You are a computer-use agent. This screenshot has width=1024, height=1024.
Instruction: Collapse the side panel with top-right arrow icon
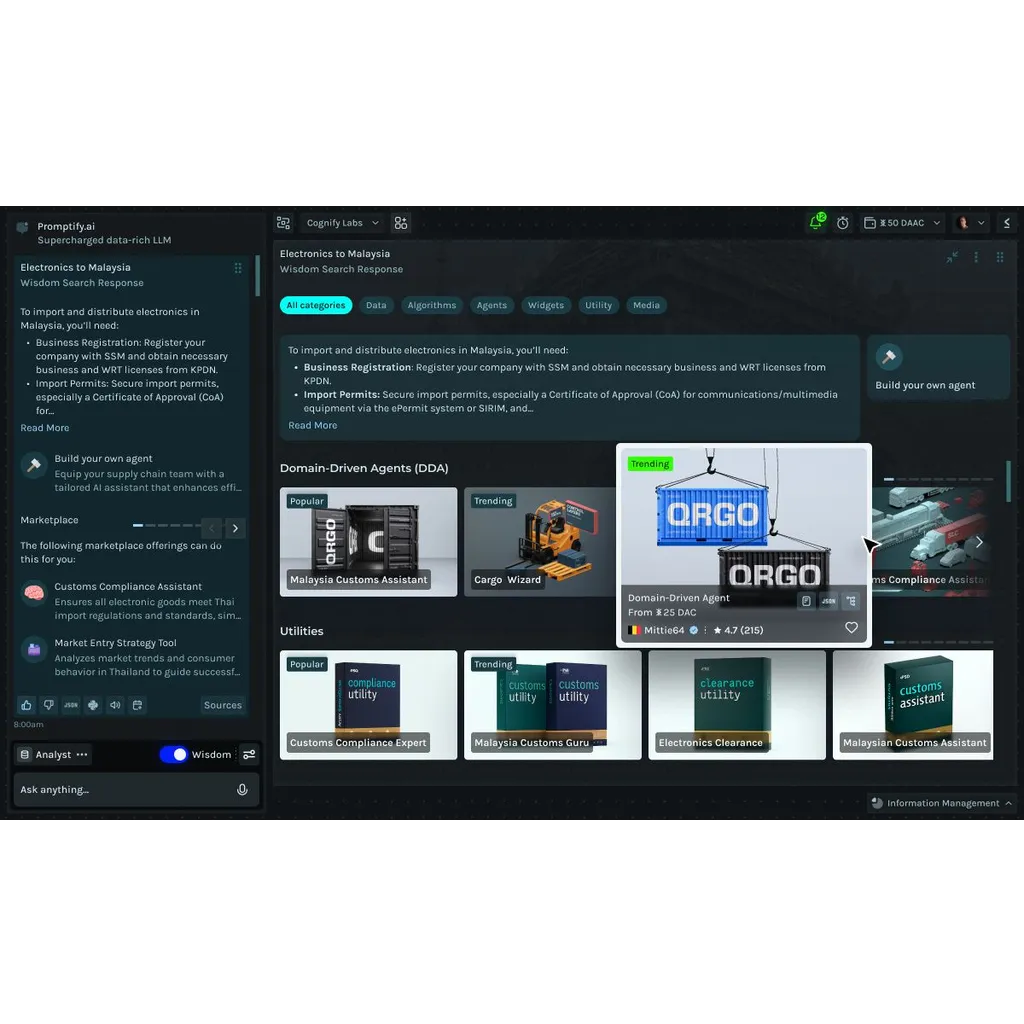click(x=1006, y=223)
